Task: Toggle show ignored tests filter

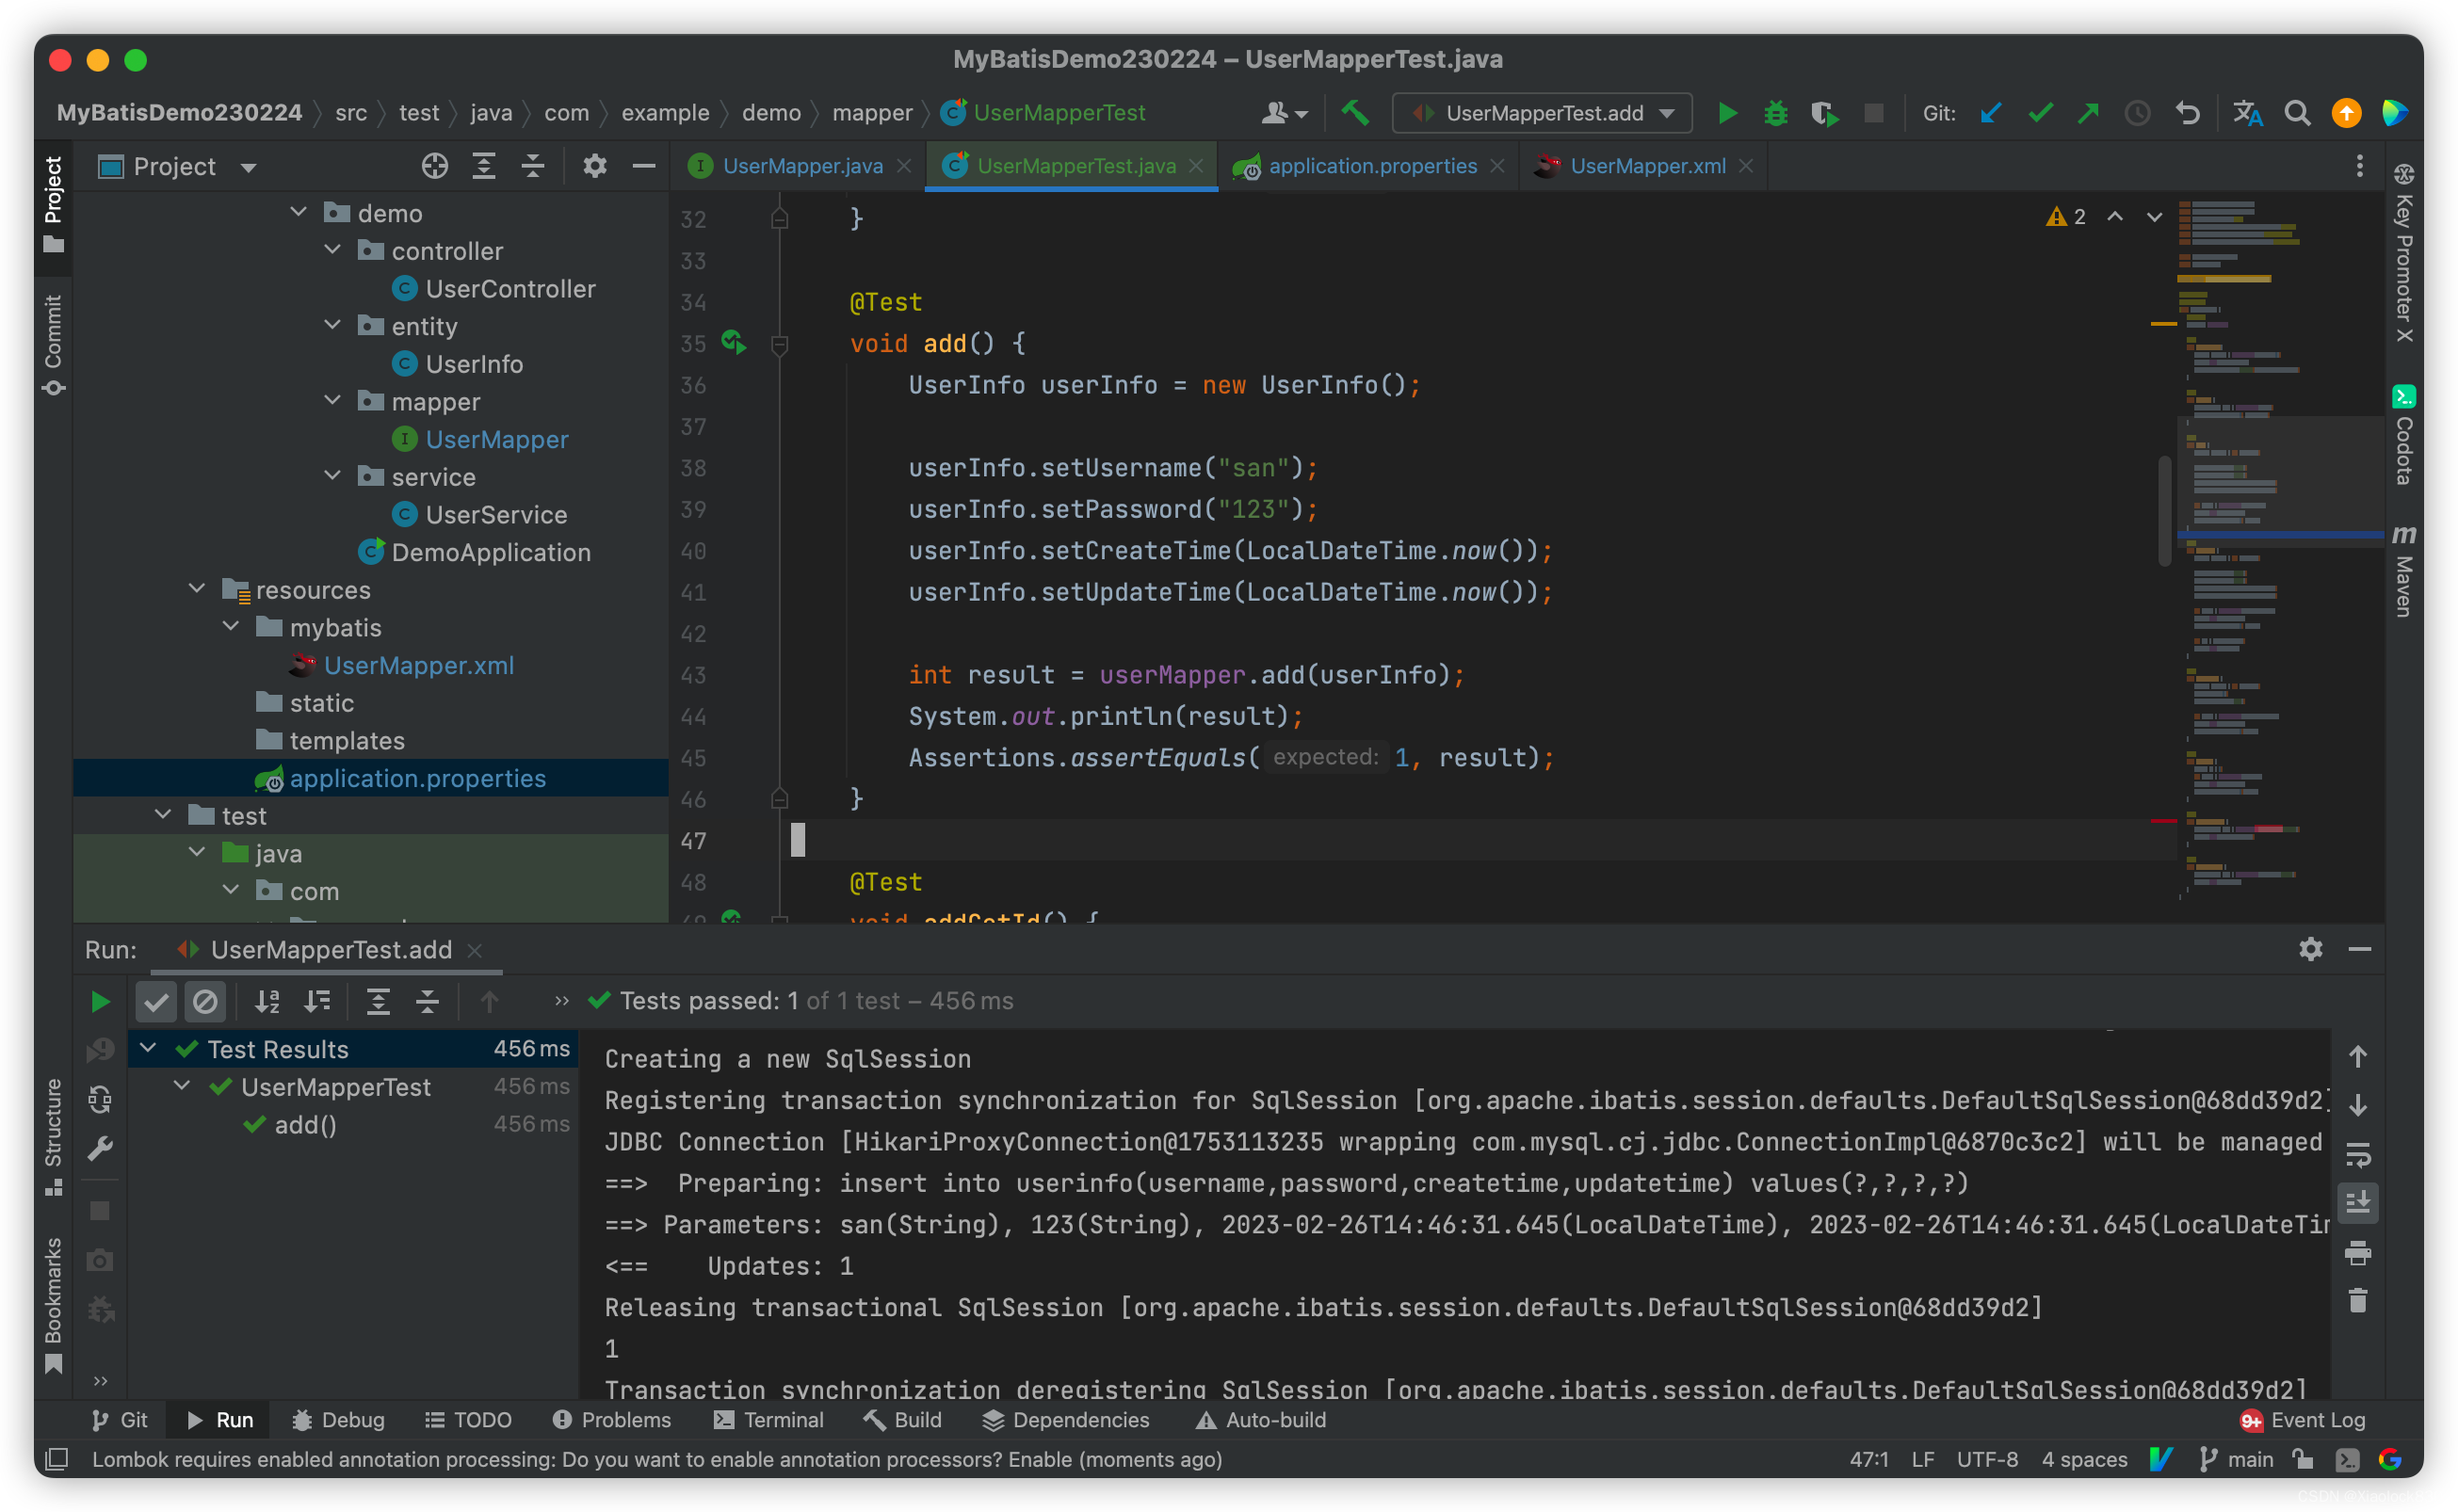Action: [x=205, y=1001]
